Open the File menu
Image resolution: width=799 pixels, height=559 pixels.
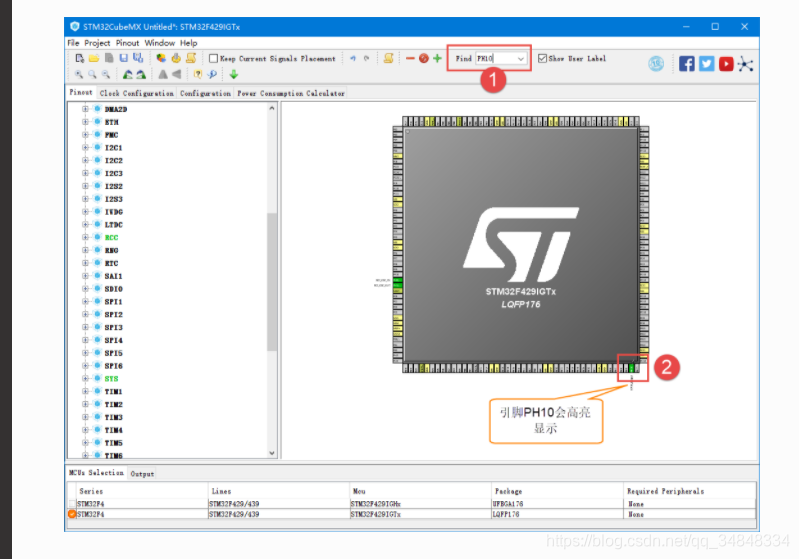(x=73, y=43)
